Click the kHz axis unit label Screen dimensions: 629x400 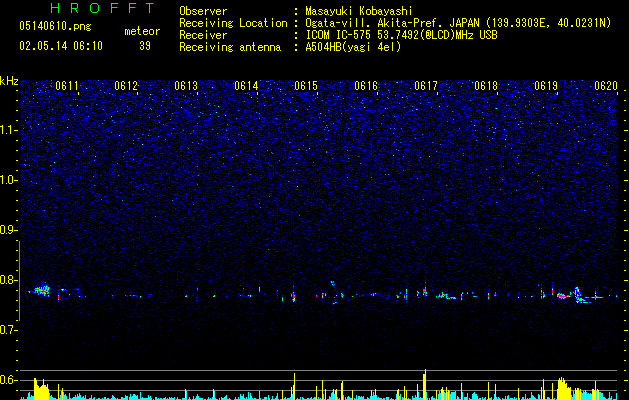coord(9,81)
